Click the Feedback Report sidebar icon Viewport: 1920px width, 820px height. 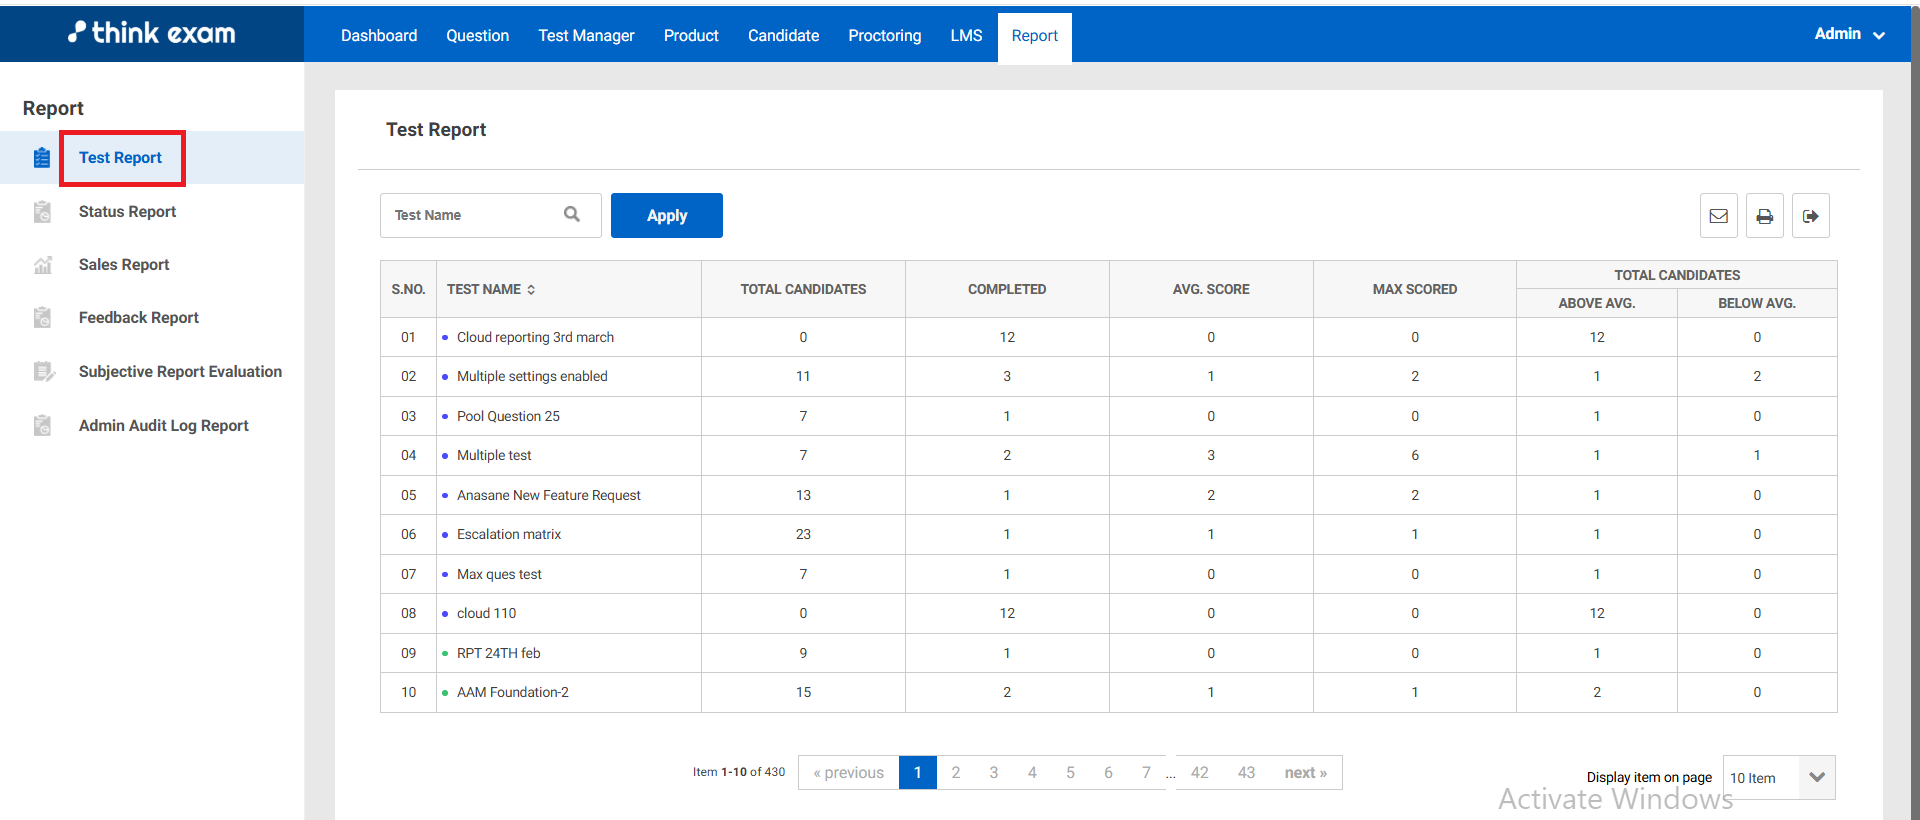pyautogui.click(x=42, y=318)
